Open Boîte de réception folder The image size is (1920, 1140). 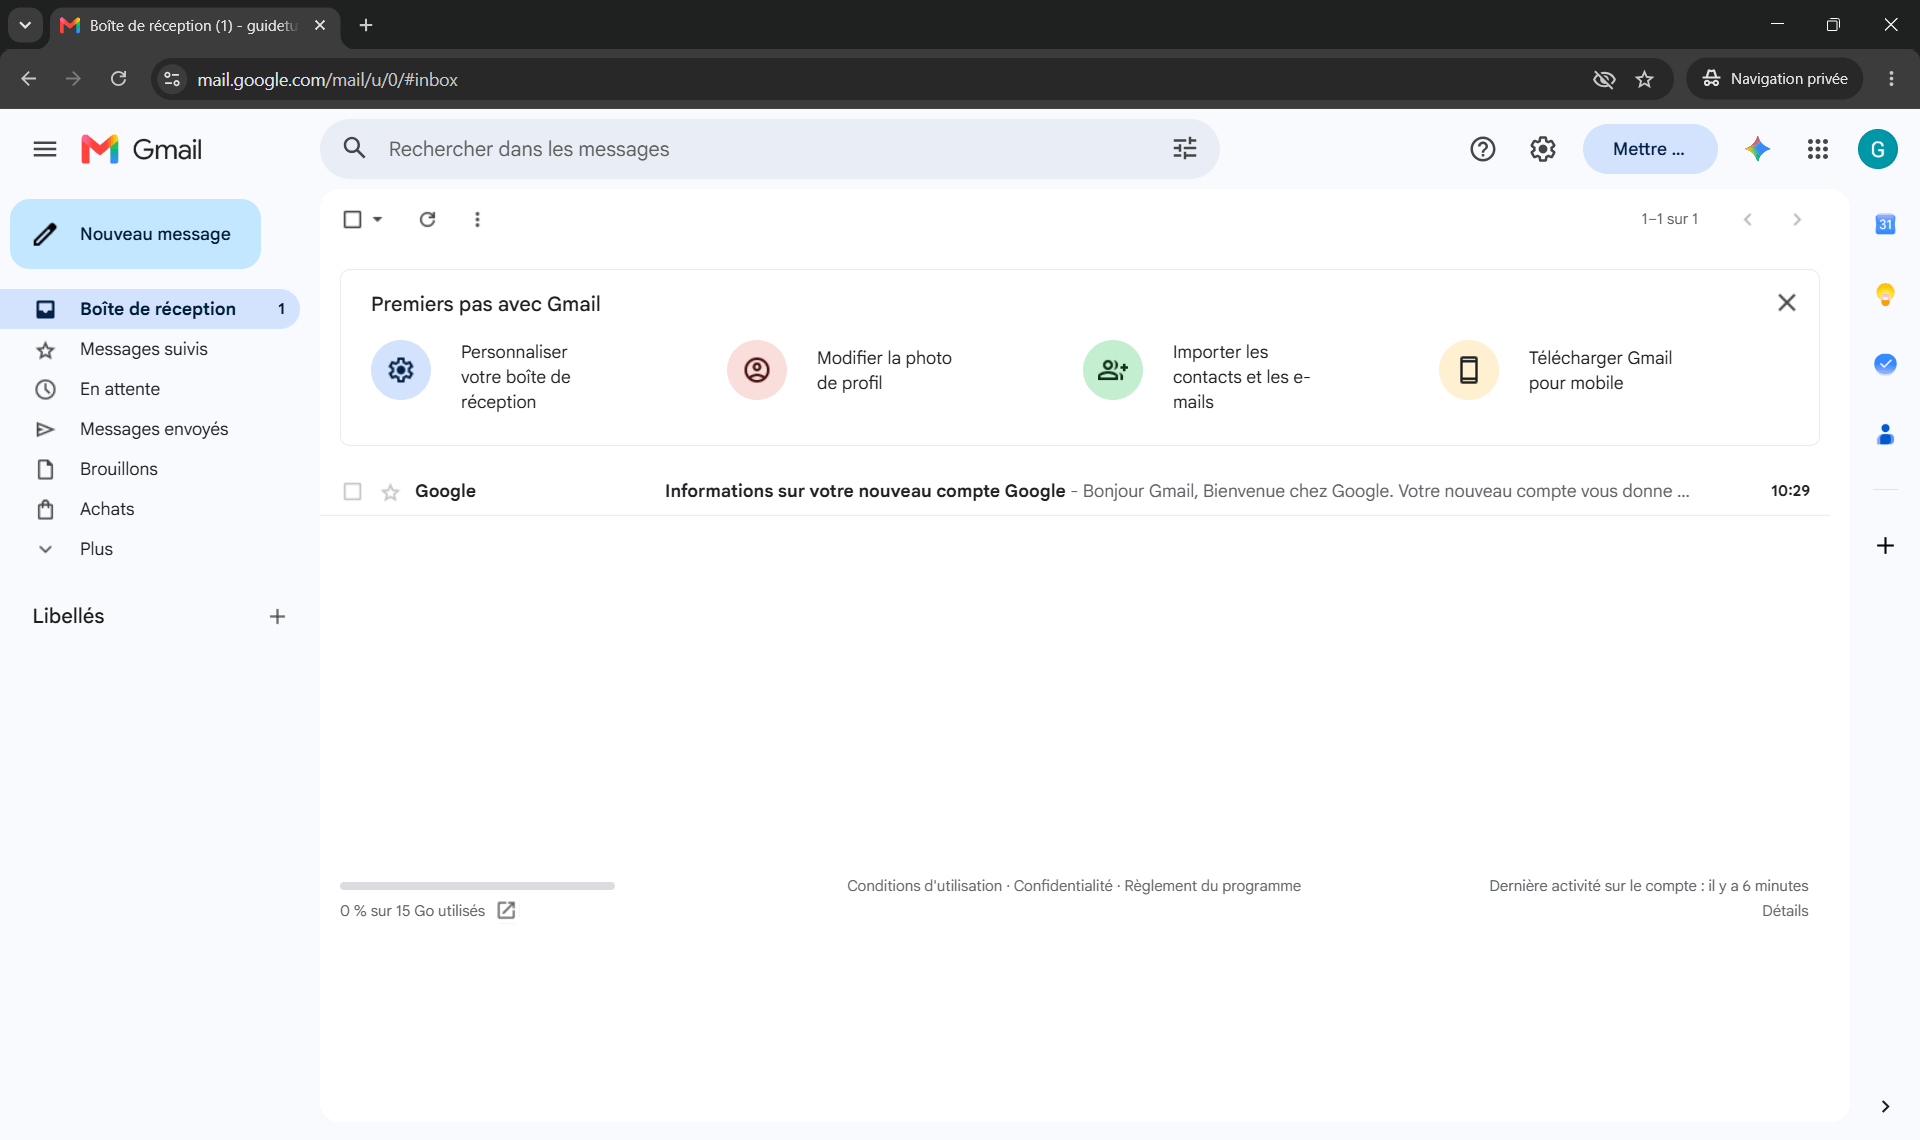pos(150,309)
